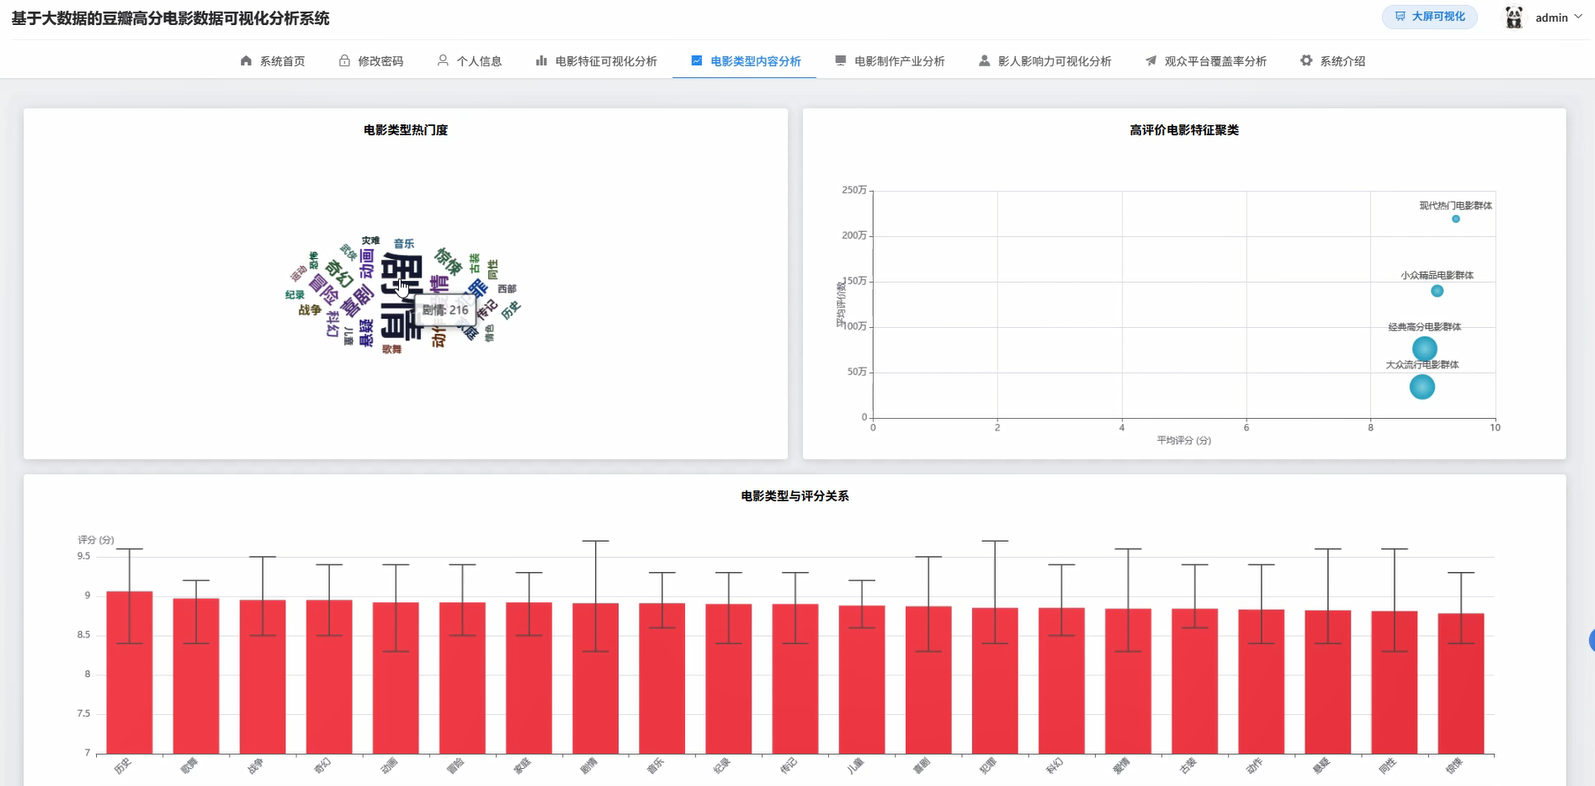The width and height of the screenshot is (1595, 786).
Task: Click the 剧情 bar in rating chart
Action: 596,679
